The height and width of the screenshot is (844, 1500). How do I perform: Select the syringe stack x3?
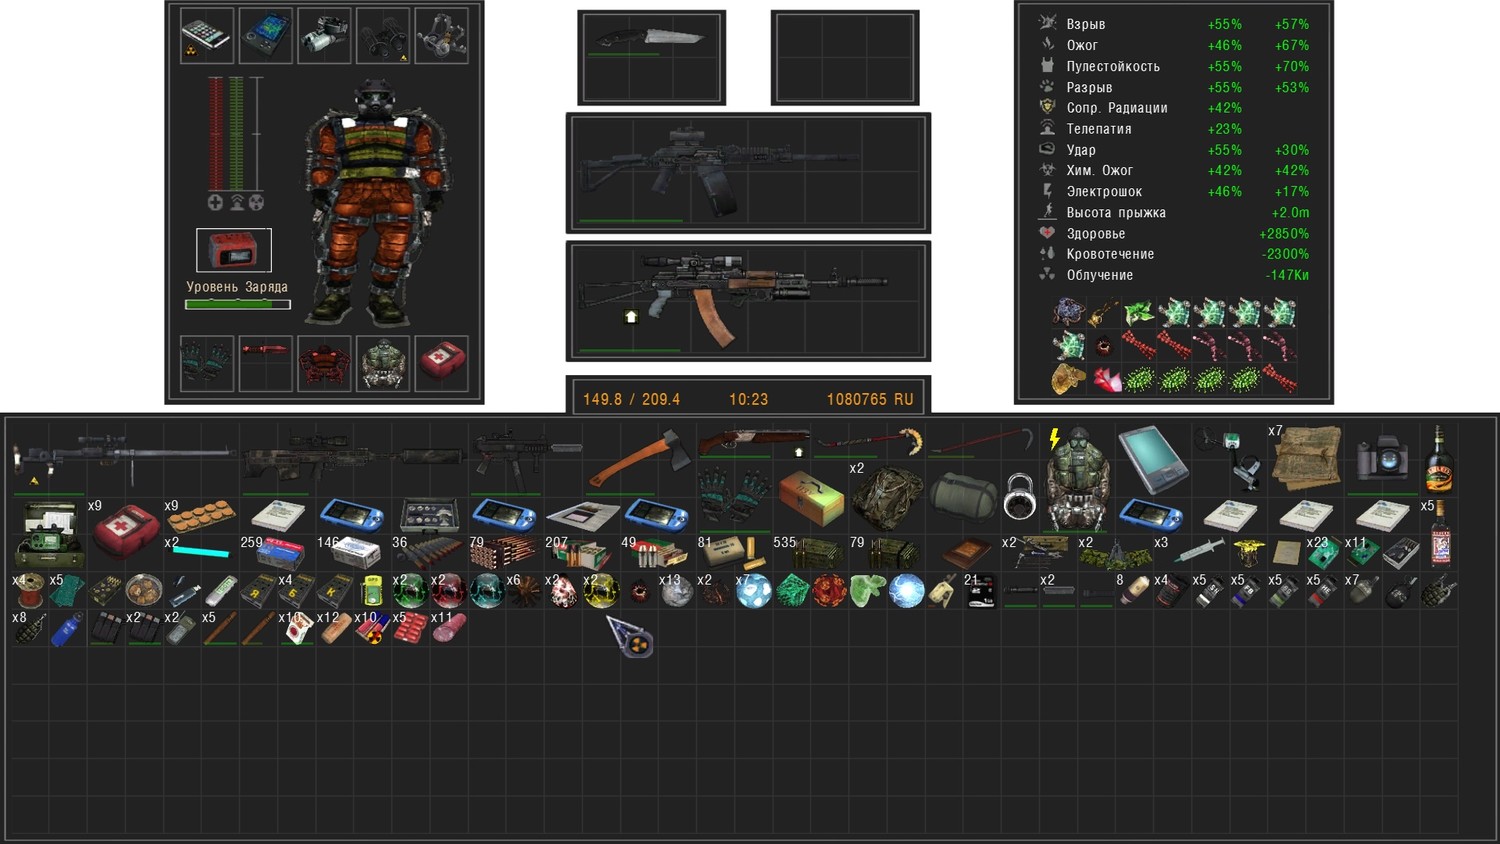1191,554
